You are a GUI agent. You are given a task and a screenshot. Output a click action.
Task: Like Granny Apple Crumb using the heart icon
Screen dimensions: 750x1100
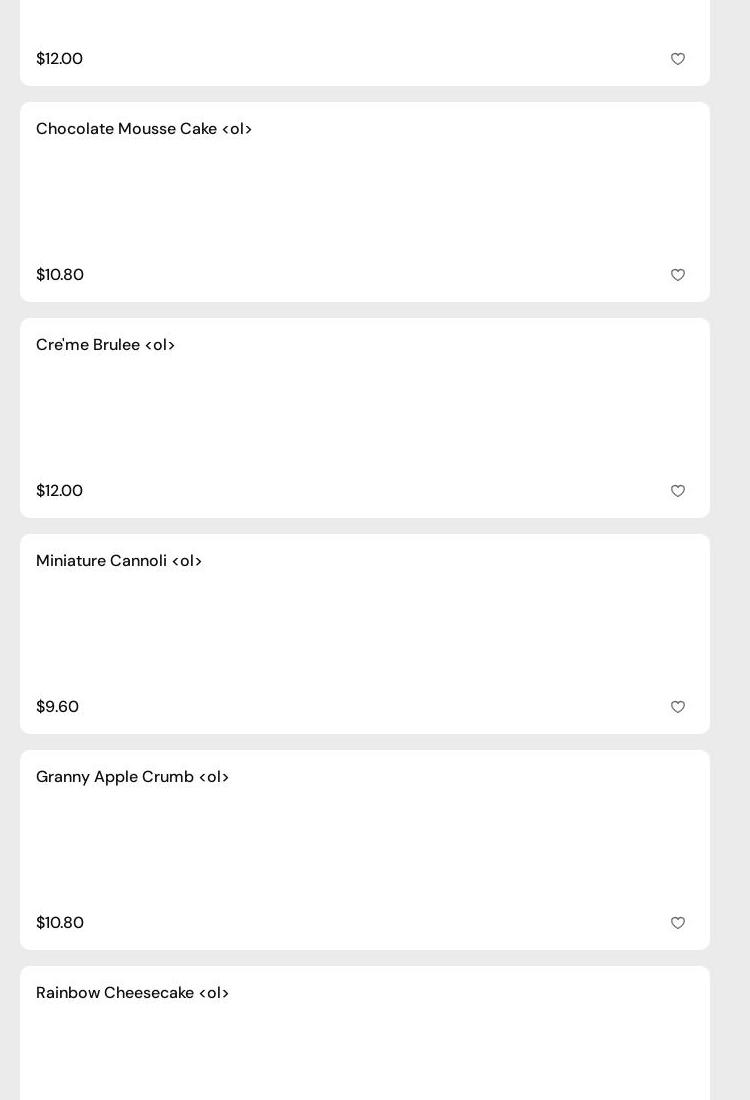(678, 923)
